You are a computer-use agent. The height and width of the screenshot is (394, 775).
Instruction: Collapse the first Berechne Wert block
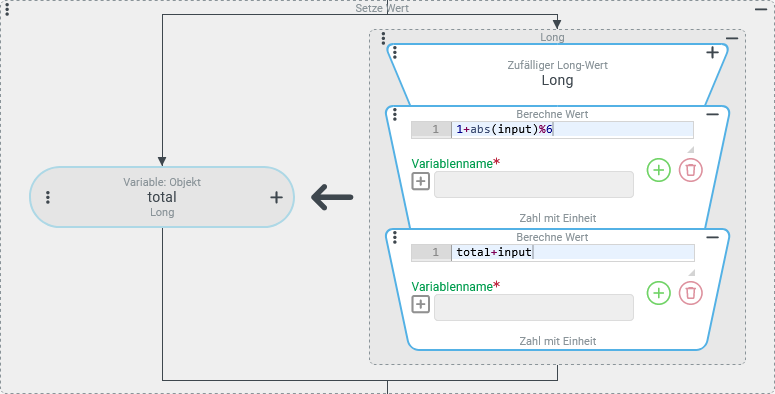coord(712,114)
